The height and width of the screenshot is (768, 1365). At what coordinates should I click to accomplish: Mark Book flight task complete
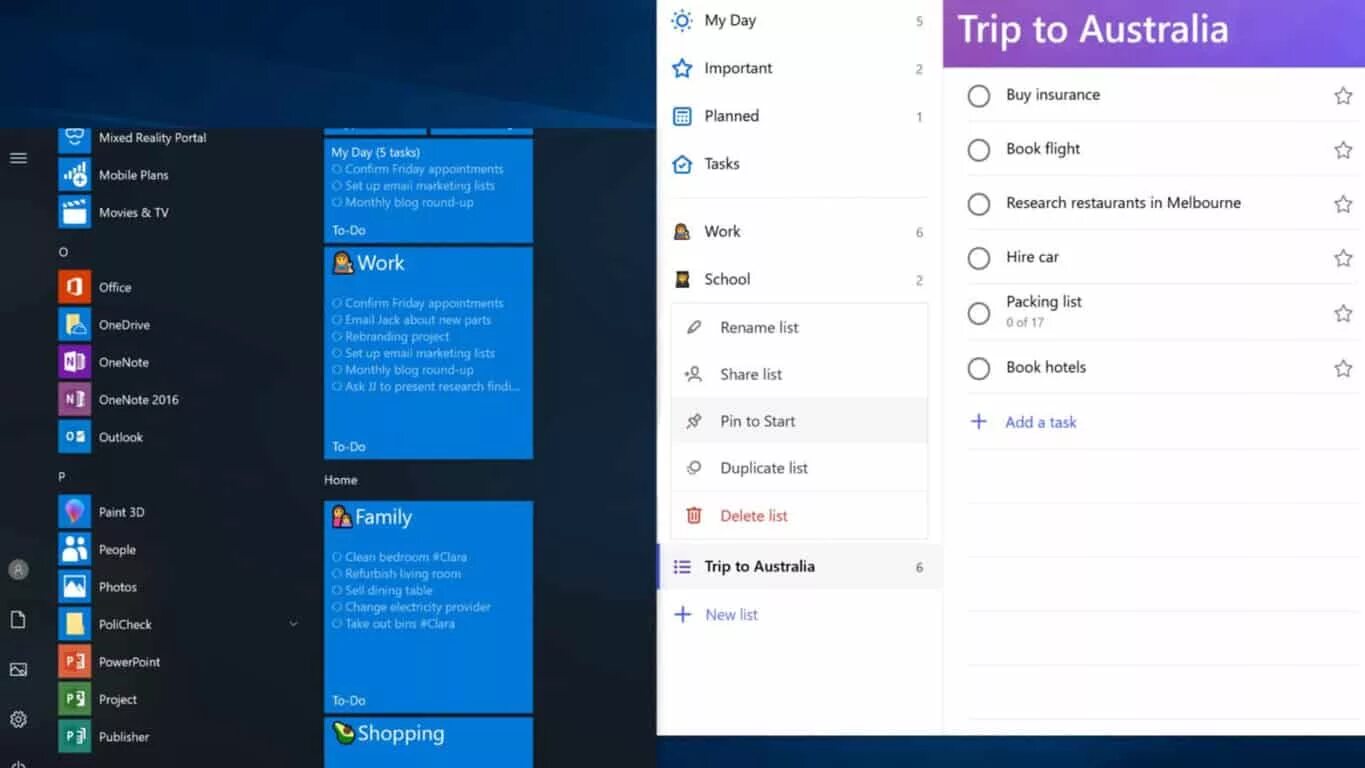click(979, 150)
